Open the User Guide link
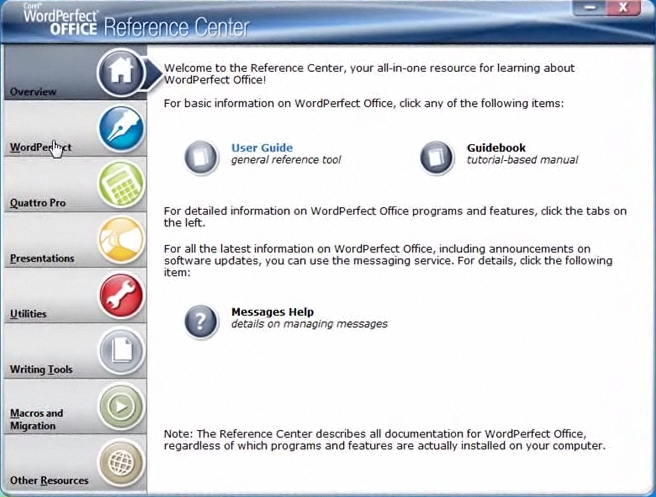This screenshot has height=497, width=656. [262, 148]
